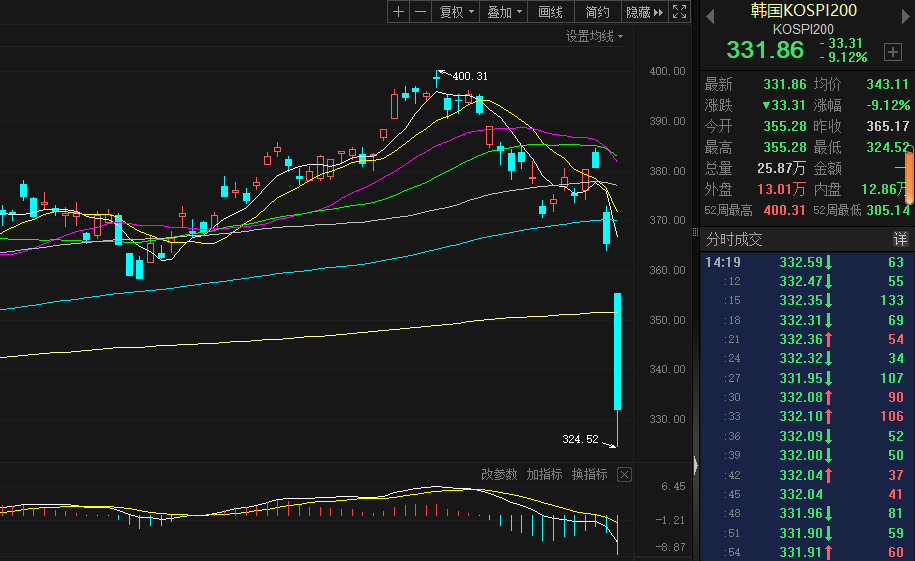Image resolution: width=915 pixels, height=561 pixels.
Task: Zoom out chart with minus button
Action: pos(420,12)
